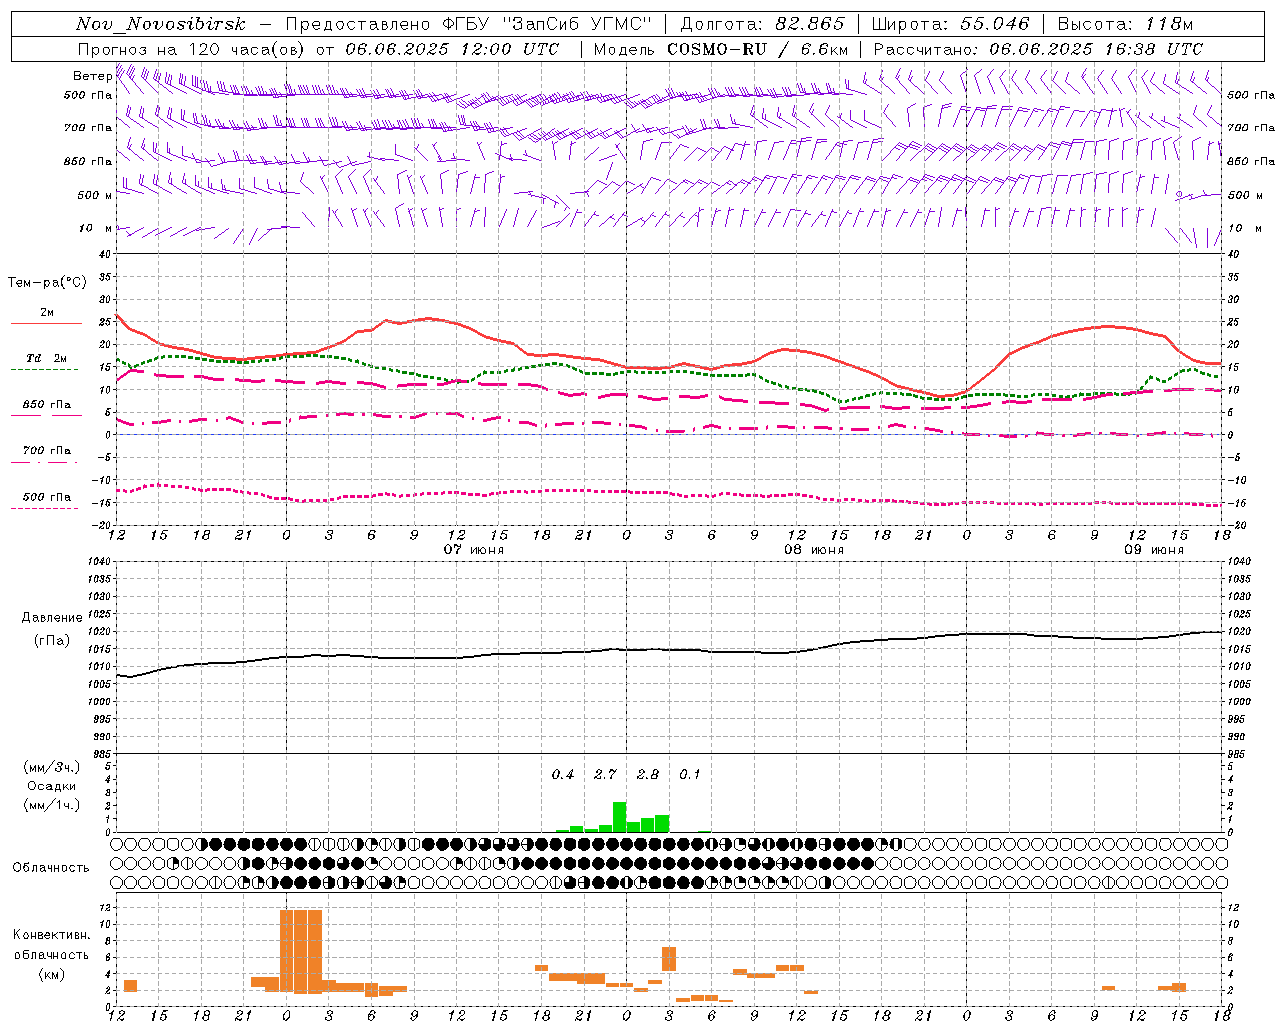
Task: Click the tallest green precipitation bar
Action: (x=620, y=817)
